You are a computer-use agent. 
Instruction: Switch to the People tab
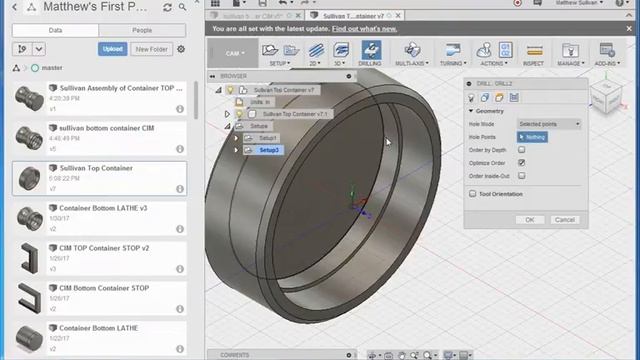coord(142,30)
